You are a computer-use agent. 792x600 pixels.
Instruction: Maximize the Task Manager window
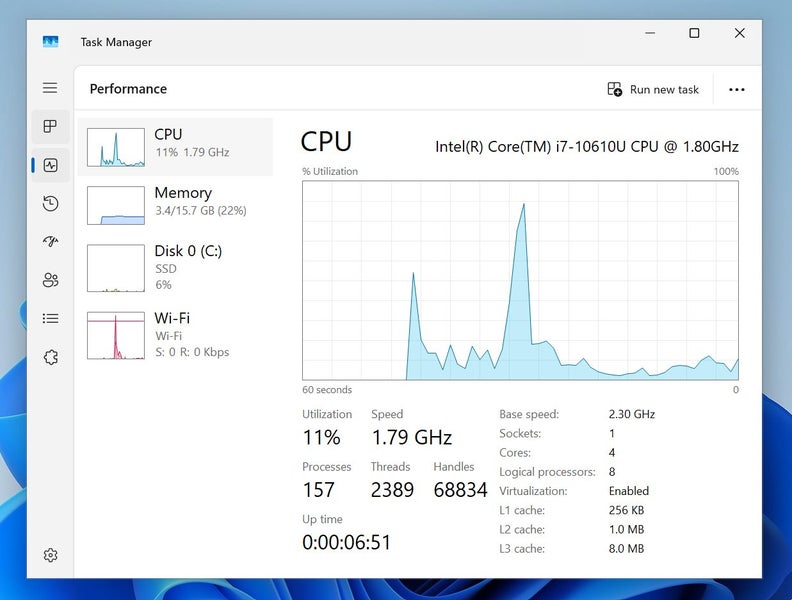[x=694, y=33]
